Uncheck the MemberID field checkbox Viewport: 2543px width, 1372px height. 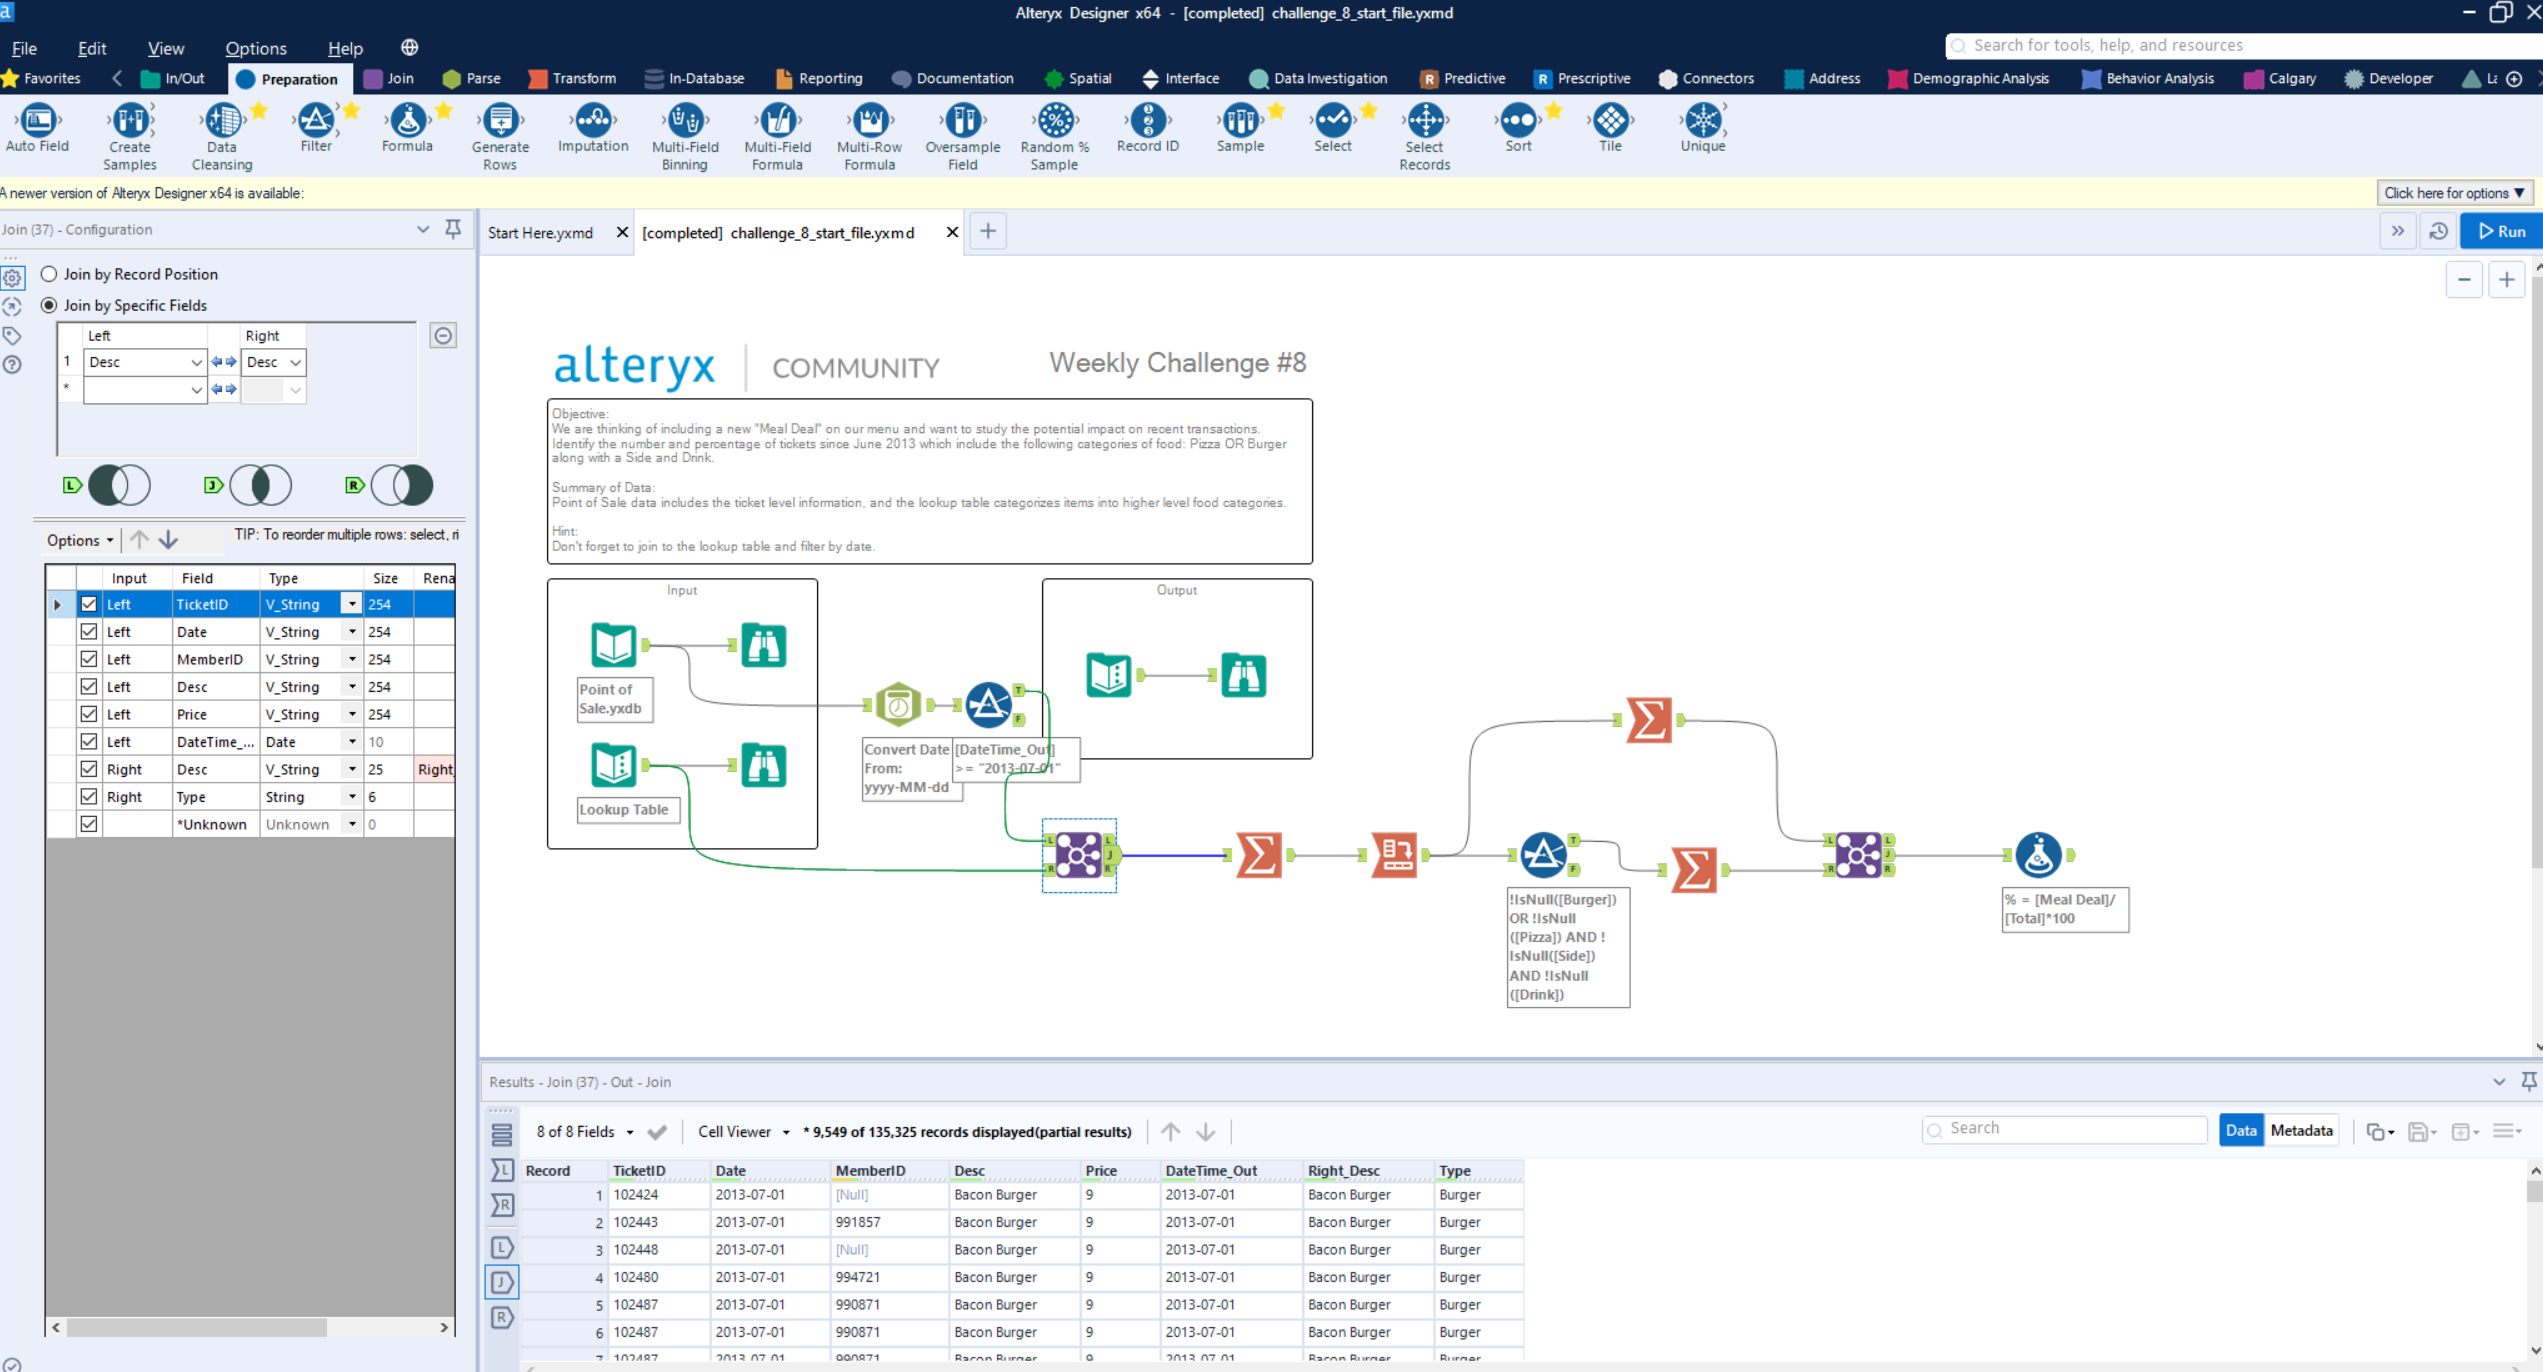[x=89, y=659]
